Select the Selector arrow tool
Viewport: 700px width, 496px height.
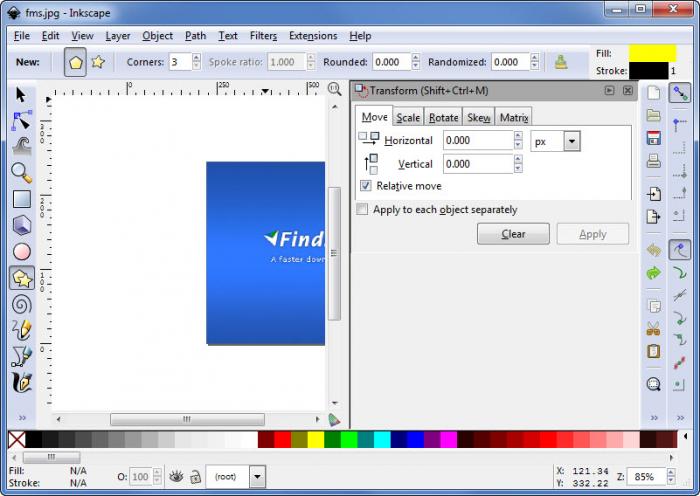[x=21, y=95]
